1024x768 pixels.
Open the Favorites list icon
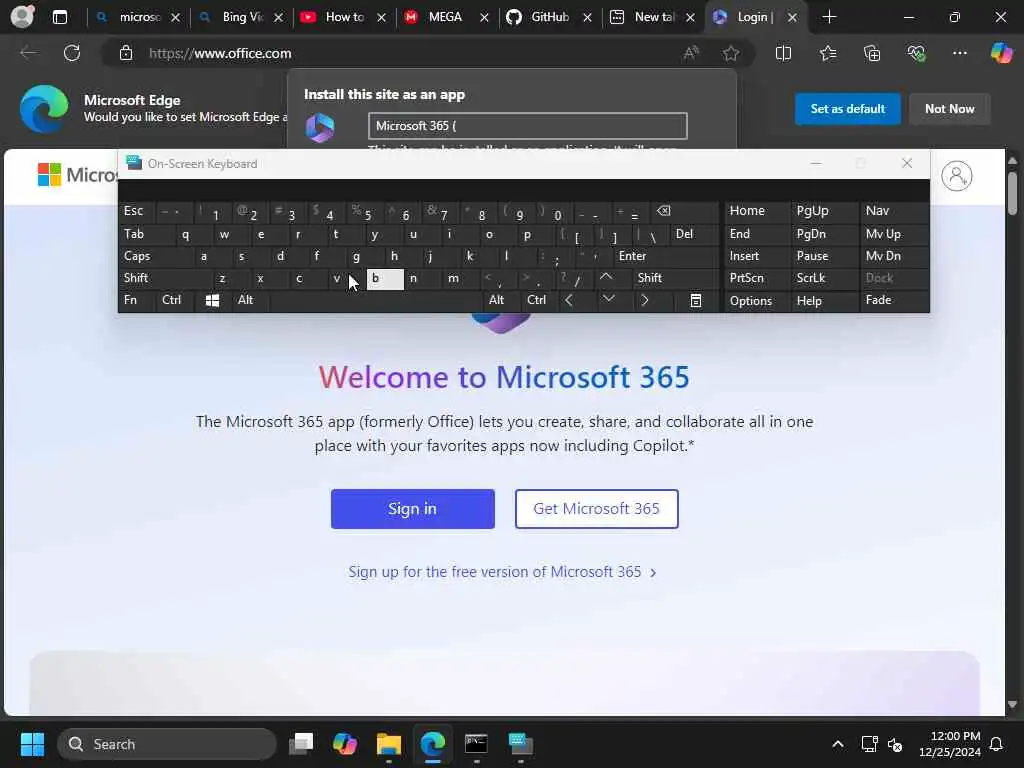(x=827, y=53)
